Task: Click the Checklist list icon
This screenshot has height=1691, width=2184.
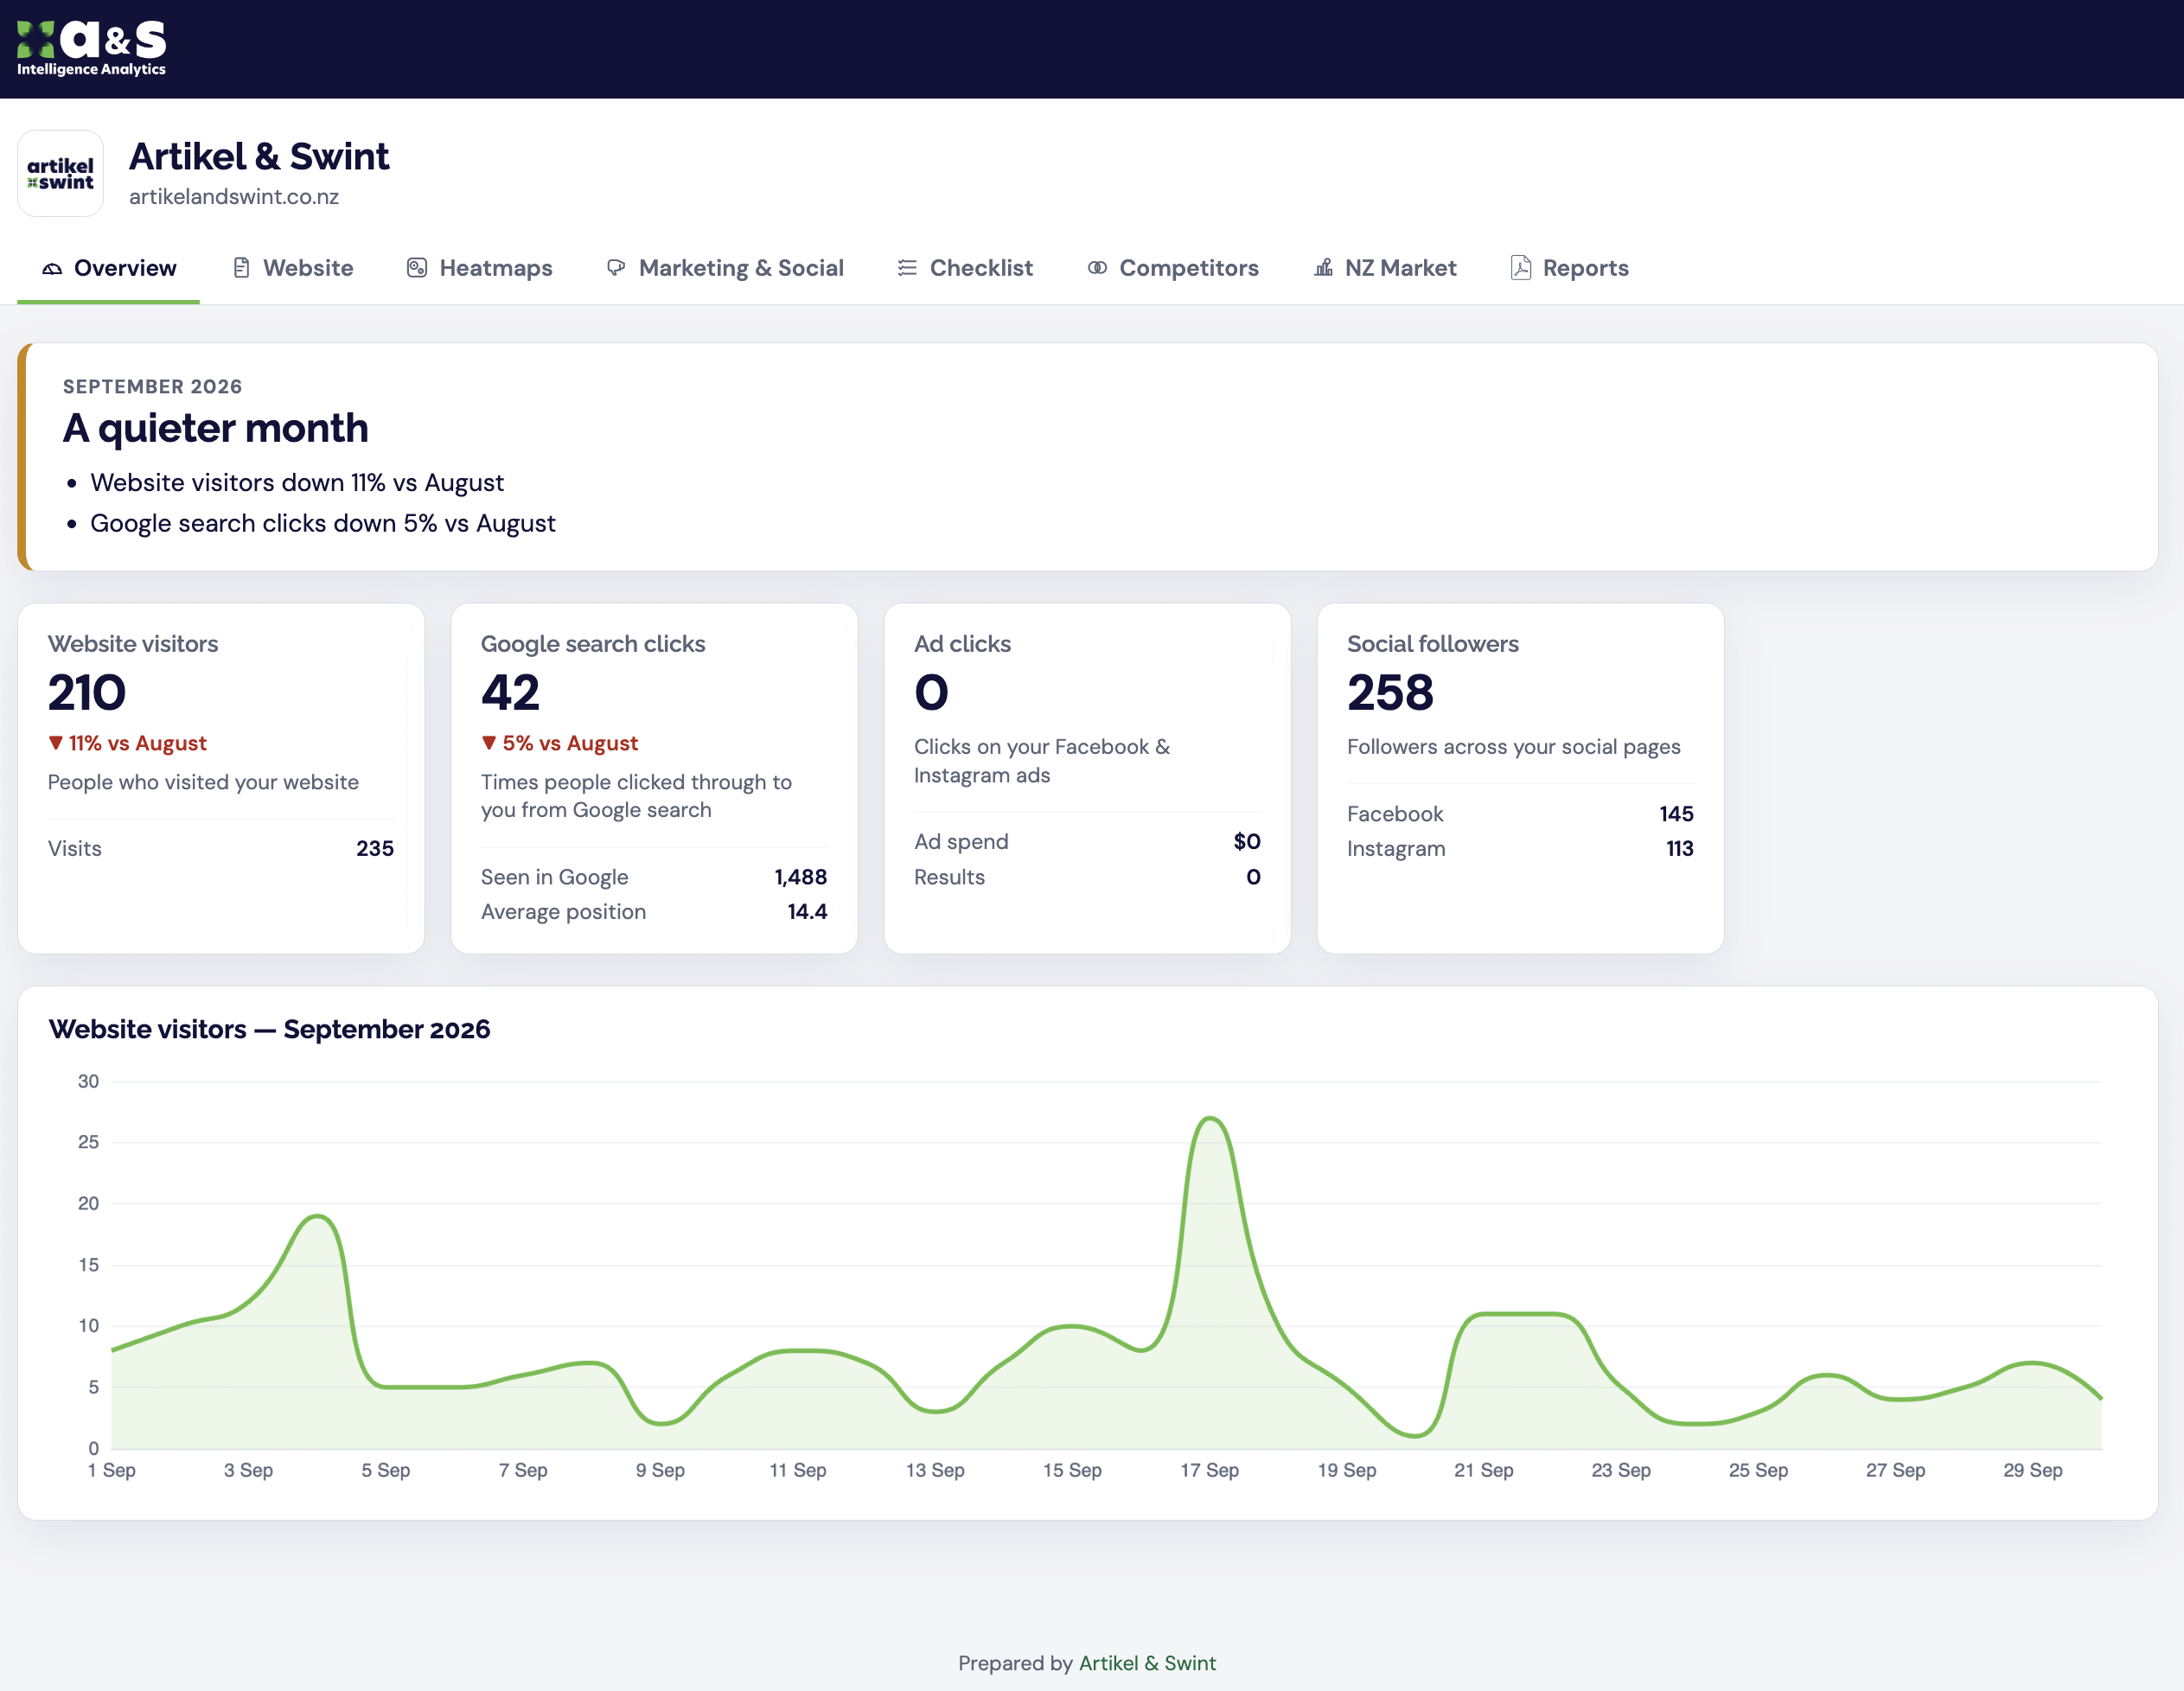Action: point(907,268)
